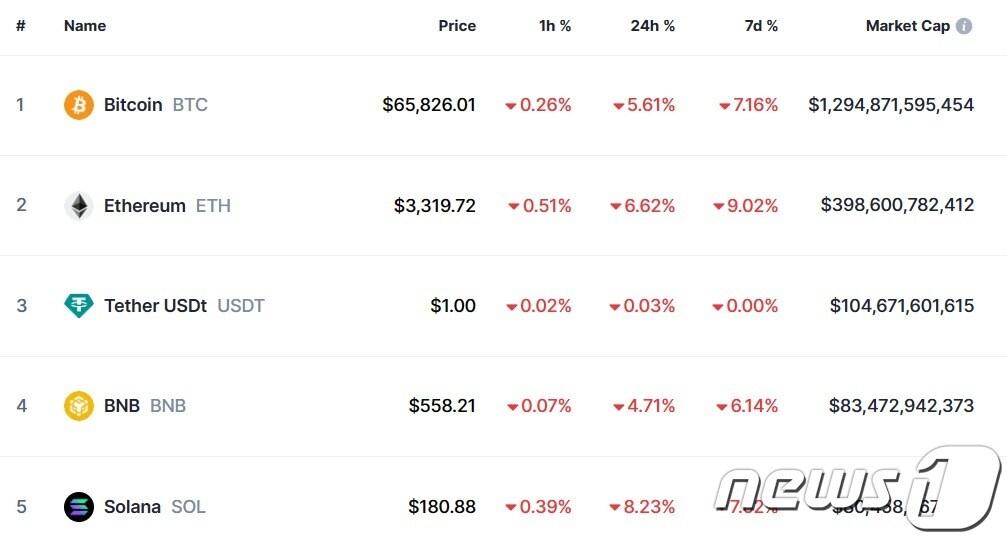Sort by 1h % column header
Viewport: 1007px width, 543px height.
click(x=555, y=26)
